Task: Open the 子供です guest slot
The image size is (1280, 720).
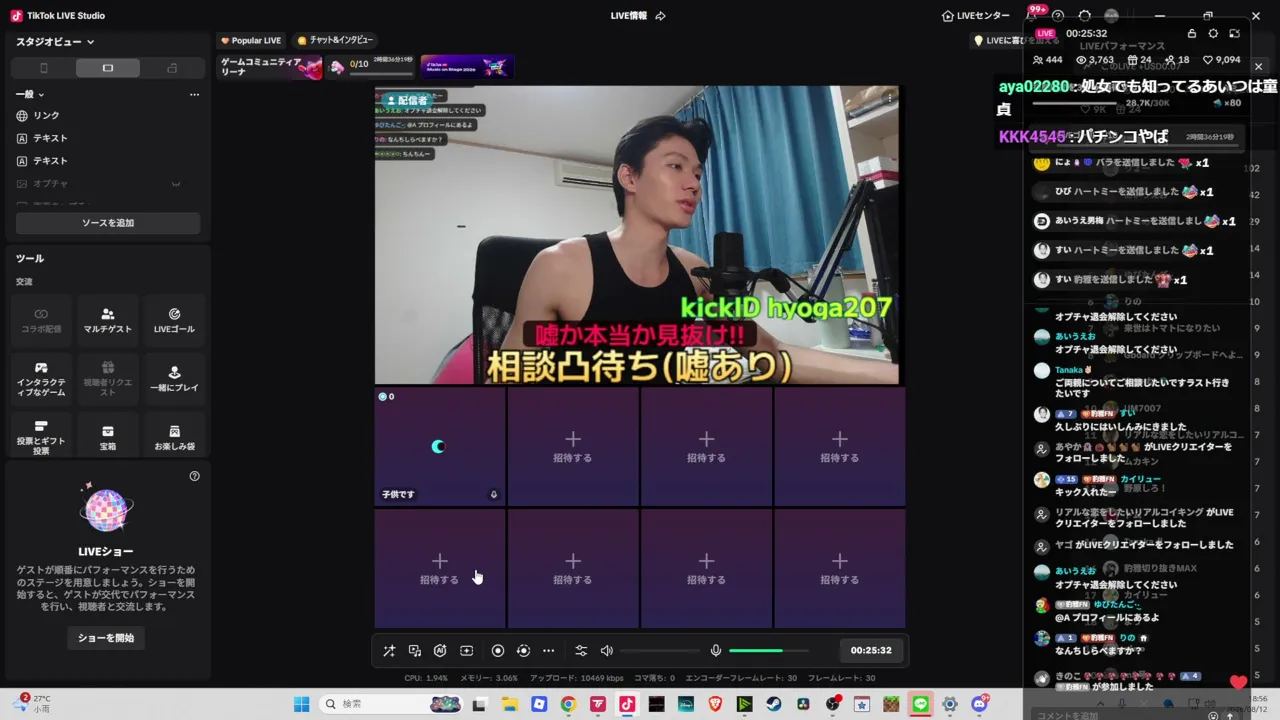Action: coord(440,446)
